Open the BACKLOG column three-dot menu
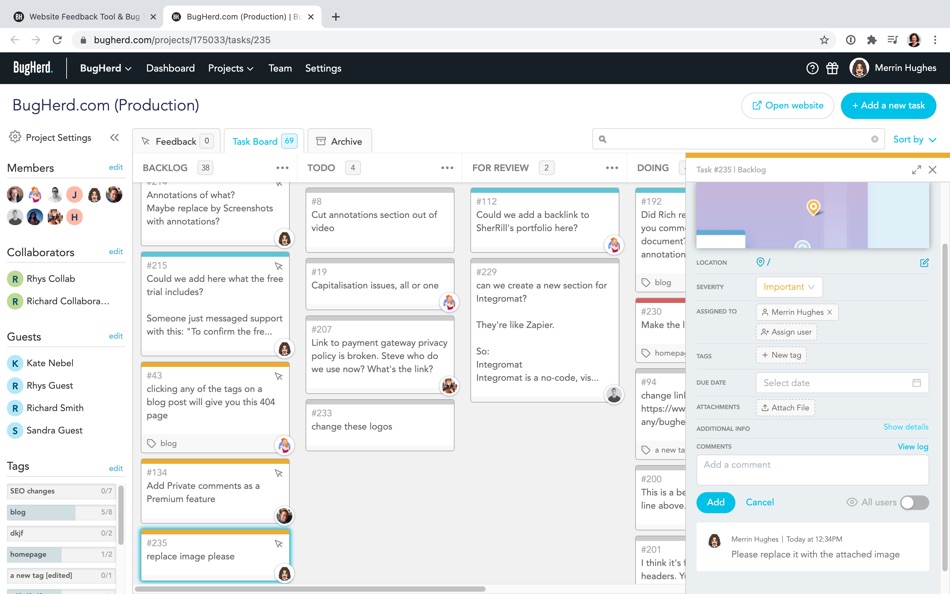950x594 pixels. pyautogui.click(x=282, y=168)
